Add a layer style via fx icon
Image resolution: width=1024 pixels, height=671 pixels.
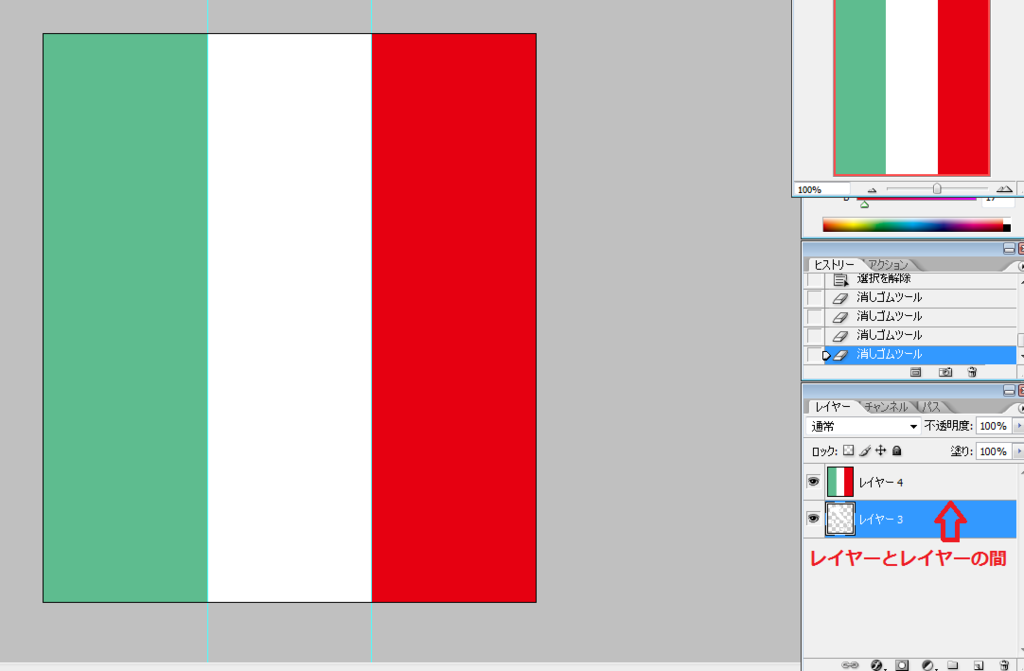[x=876, y=665]
